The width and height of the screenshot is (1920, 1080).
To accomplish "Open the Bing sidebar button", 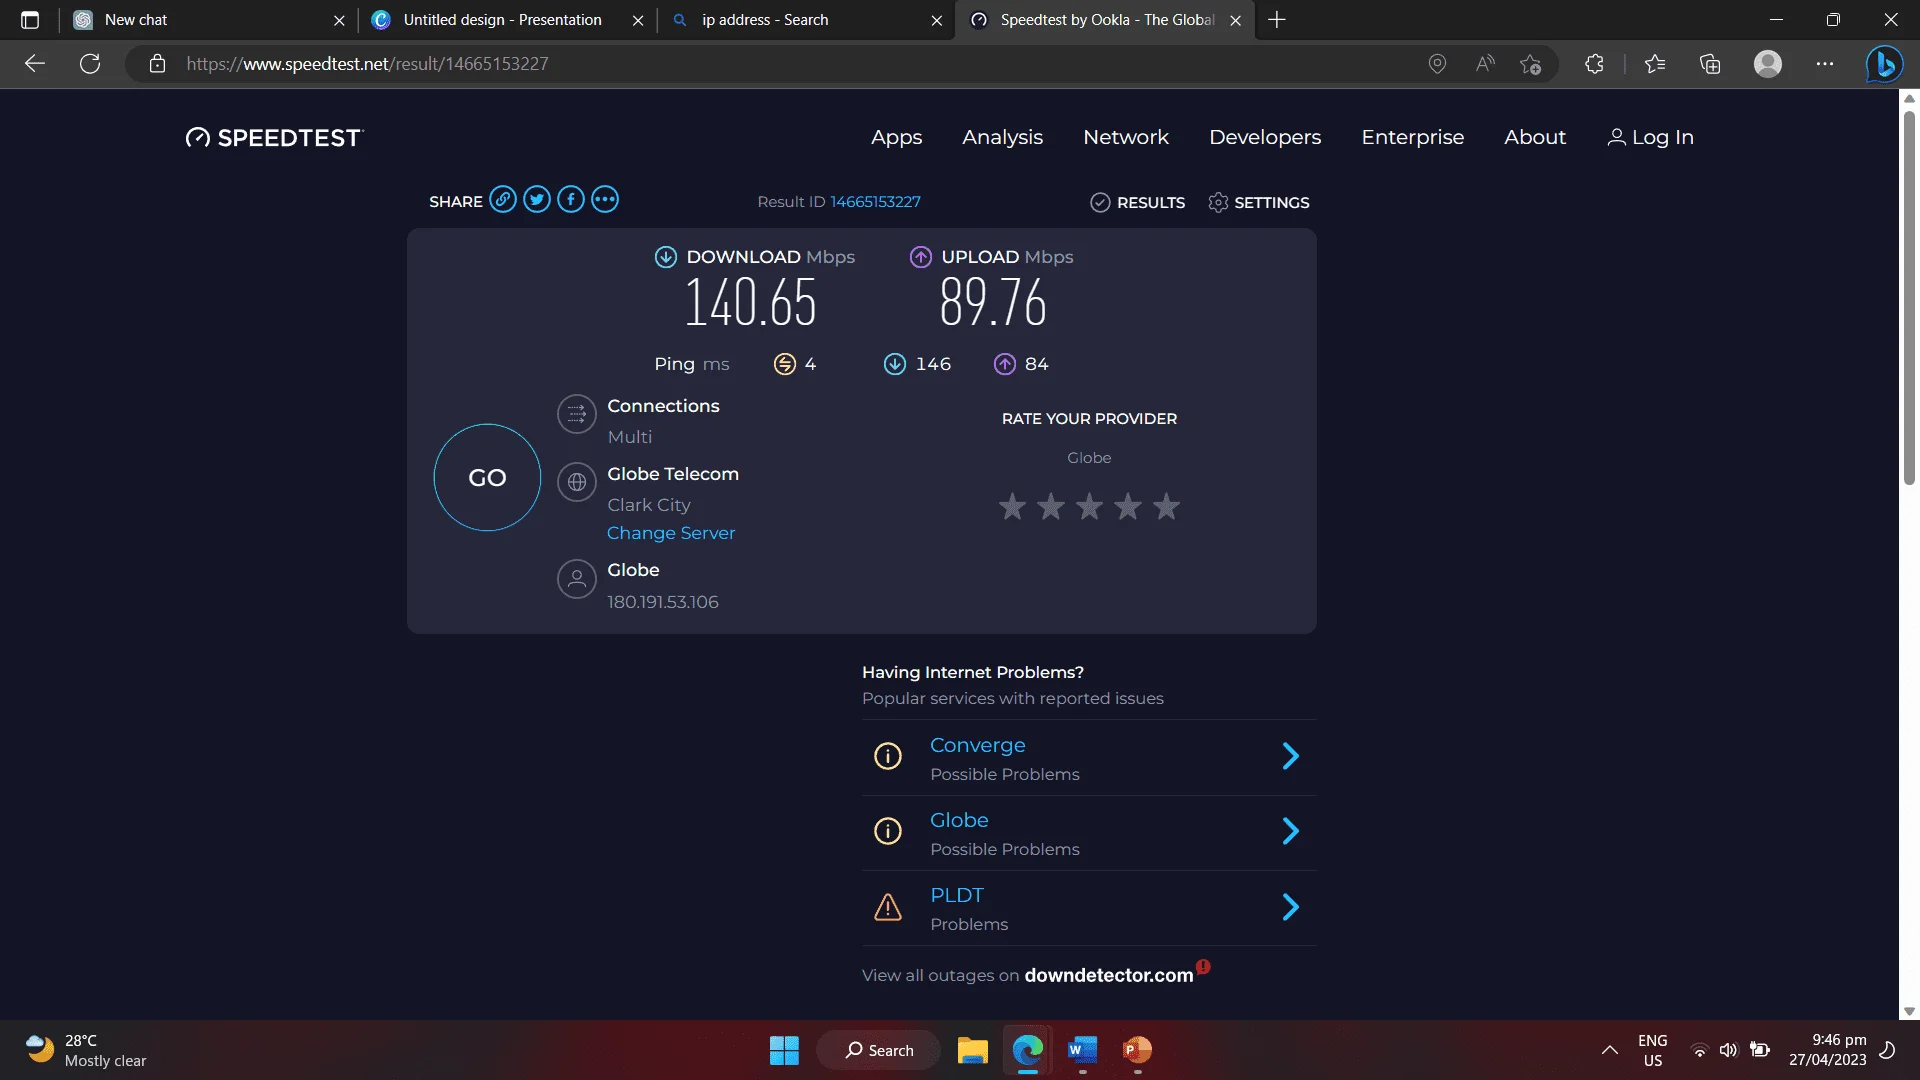I will pyautogui.click(x=1885, y=64).
